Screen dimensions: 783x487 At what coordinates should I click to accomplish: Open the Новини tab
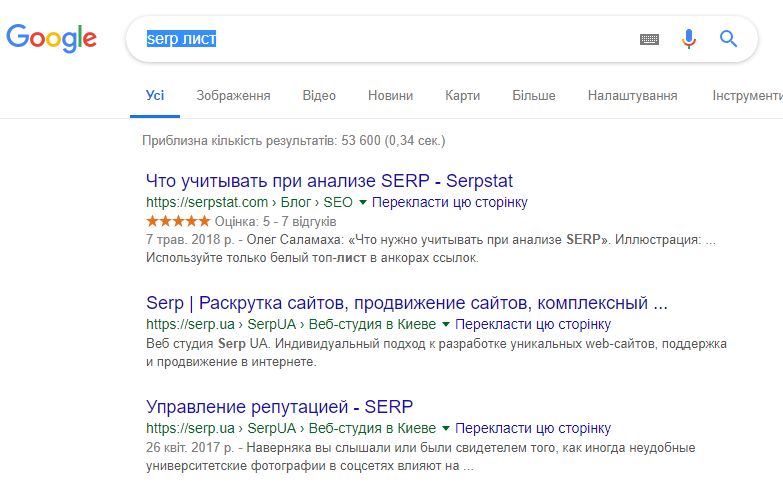(391, 95)
